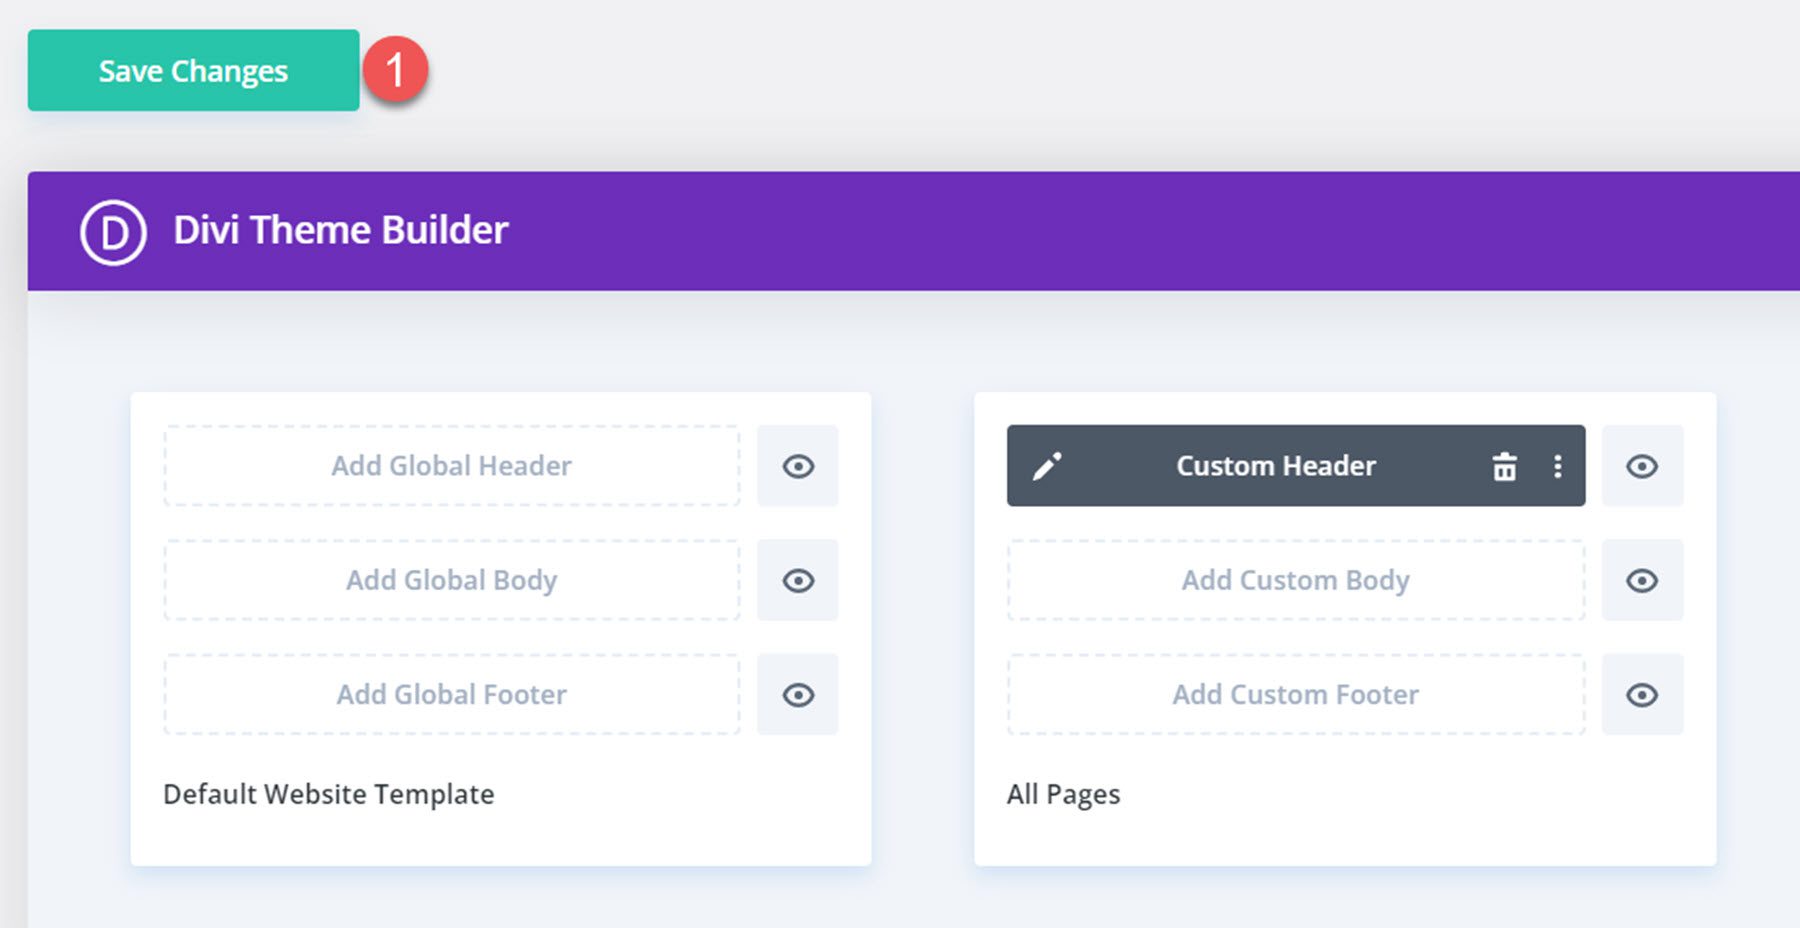Screen dimensions: 1800x928
Task: Click the eye icon beside Add Custom Footer
Action: tap(1642, 694)
